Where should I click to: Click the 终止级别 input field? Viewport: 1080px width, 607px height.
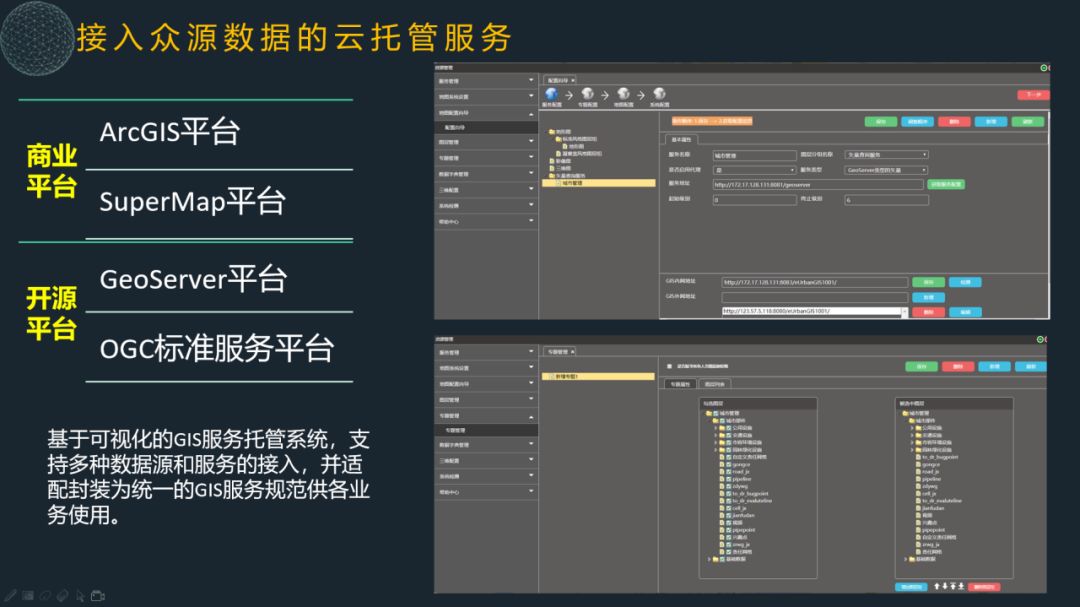(886, 199)
